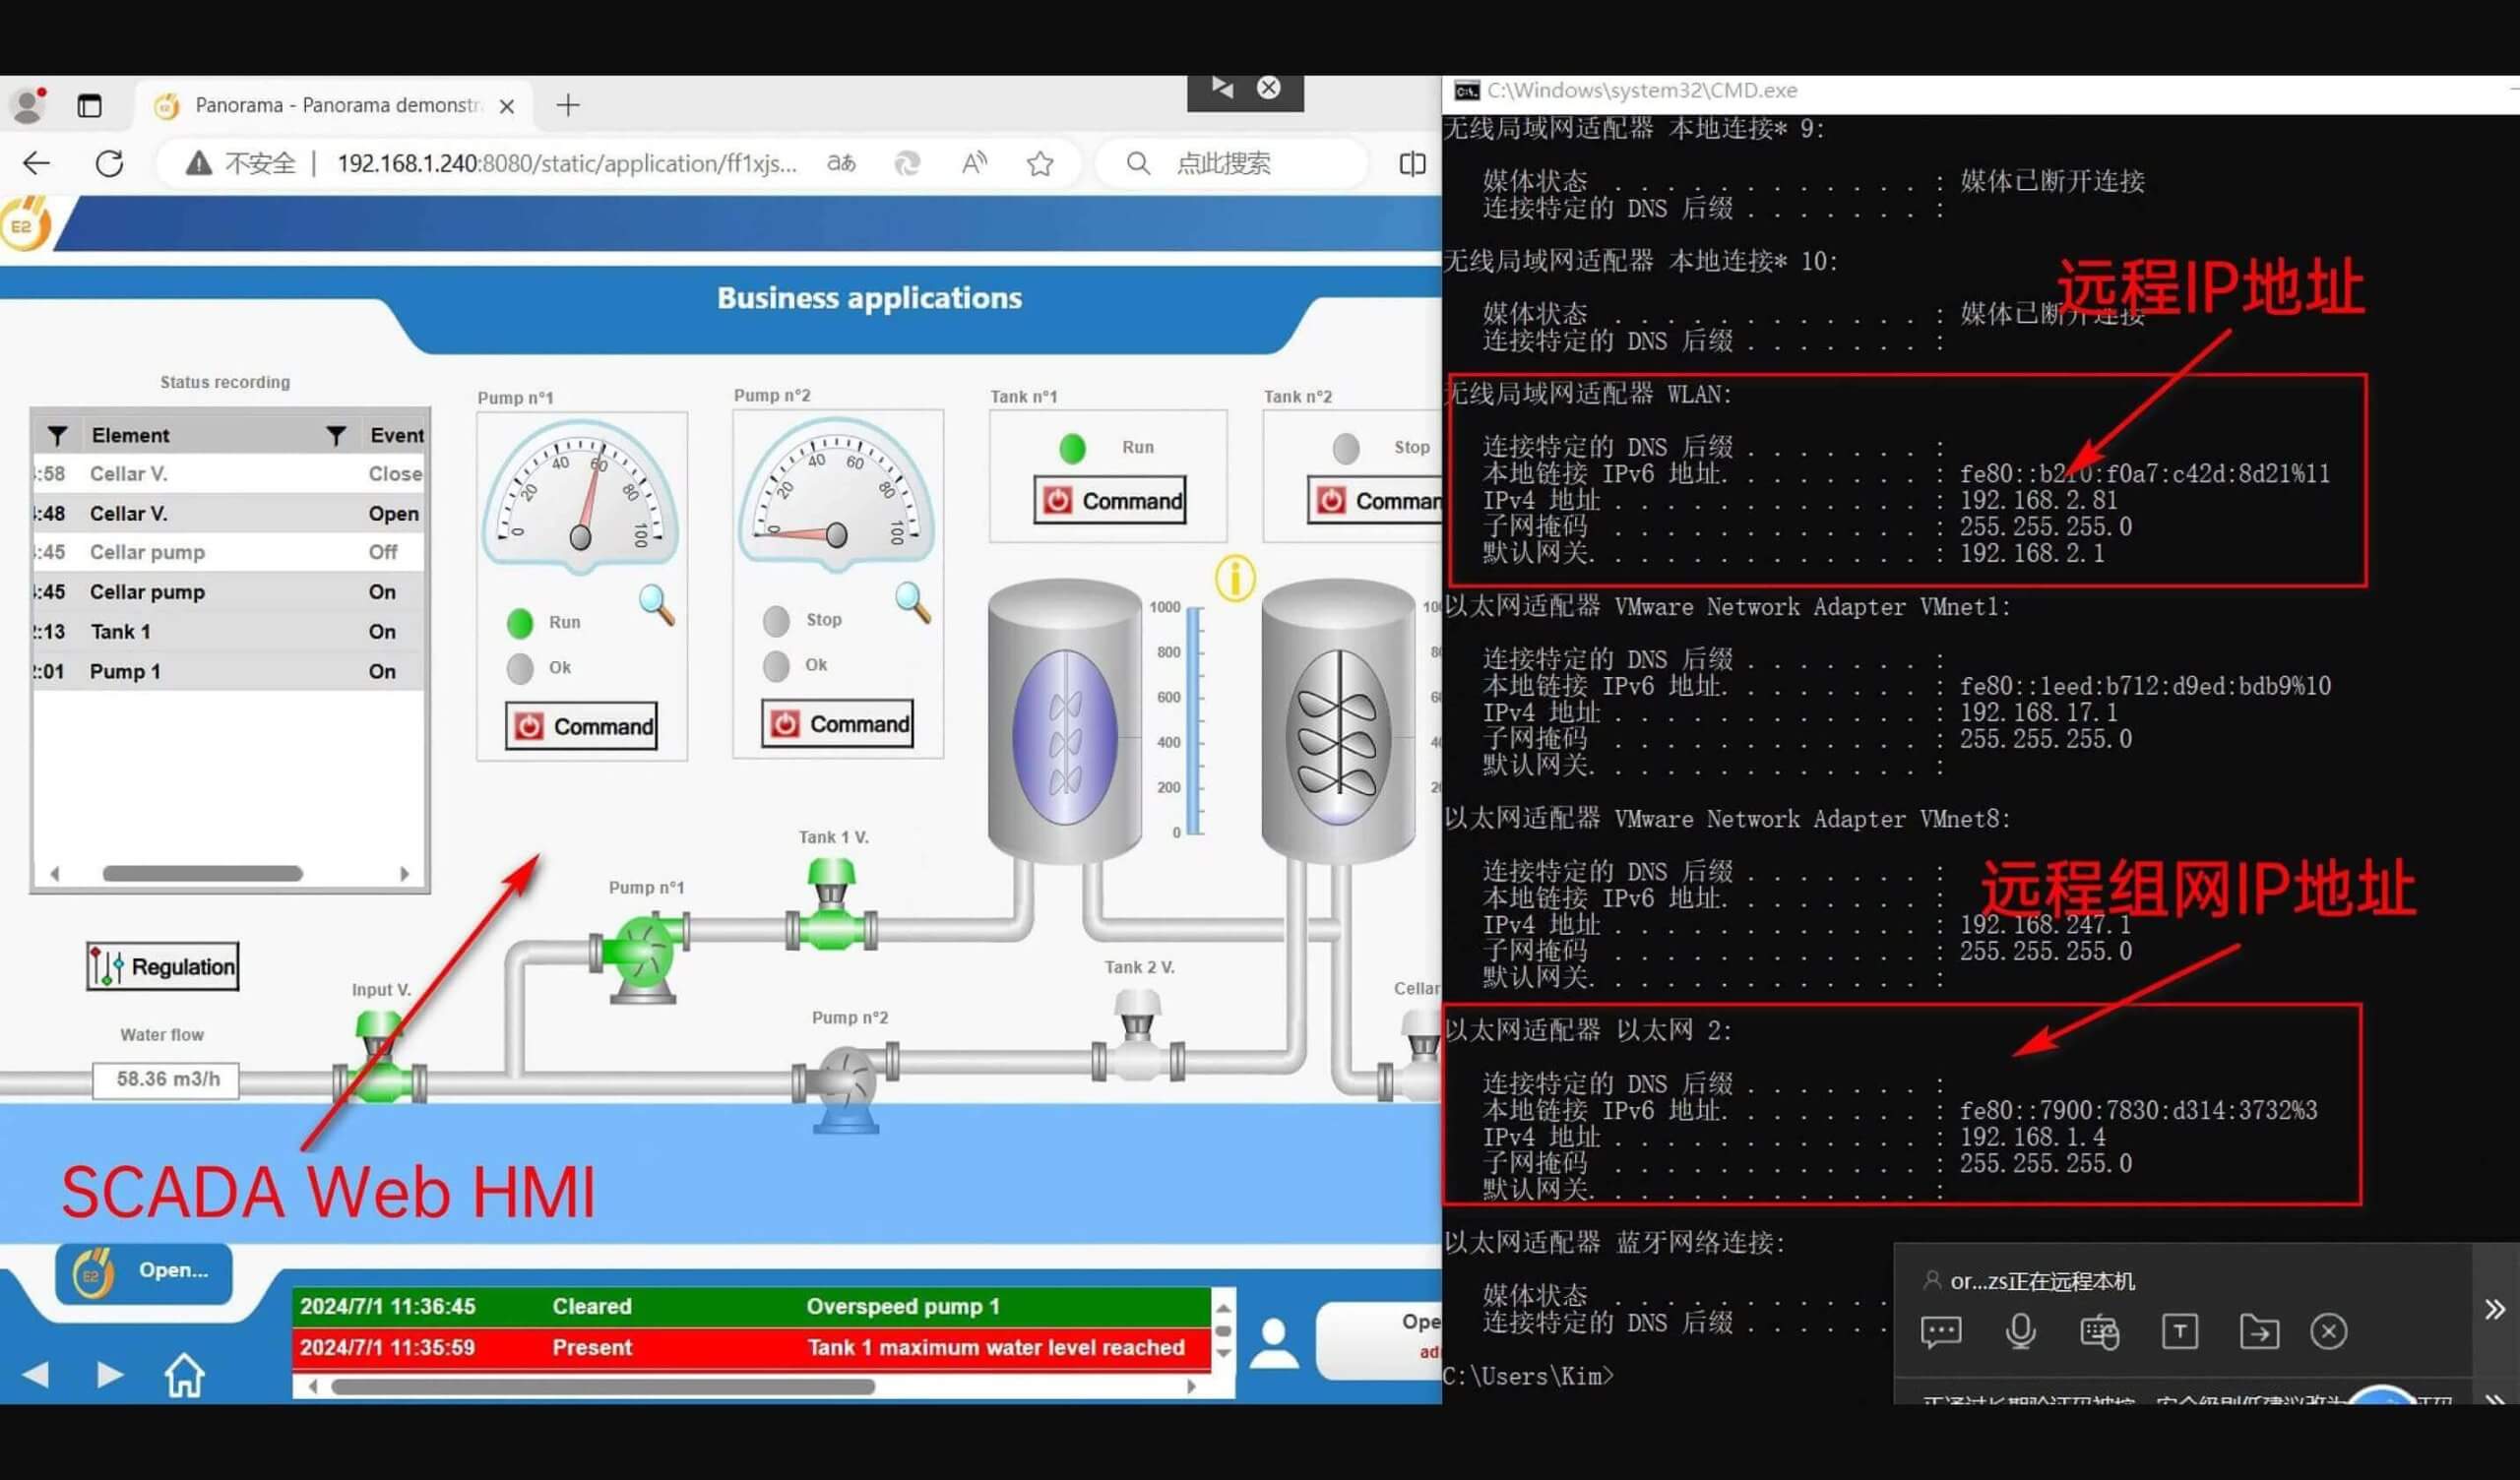Click the user profile icon in bottom bar

click(1274, 1343)
